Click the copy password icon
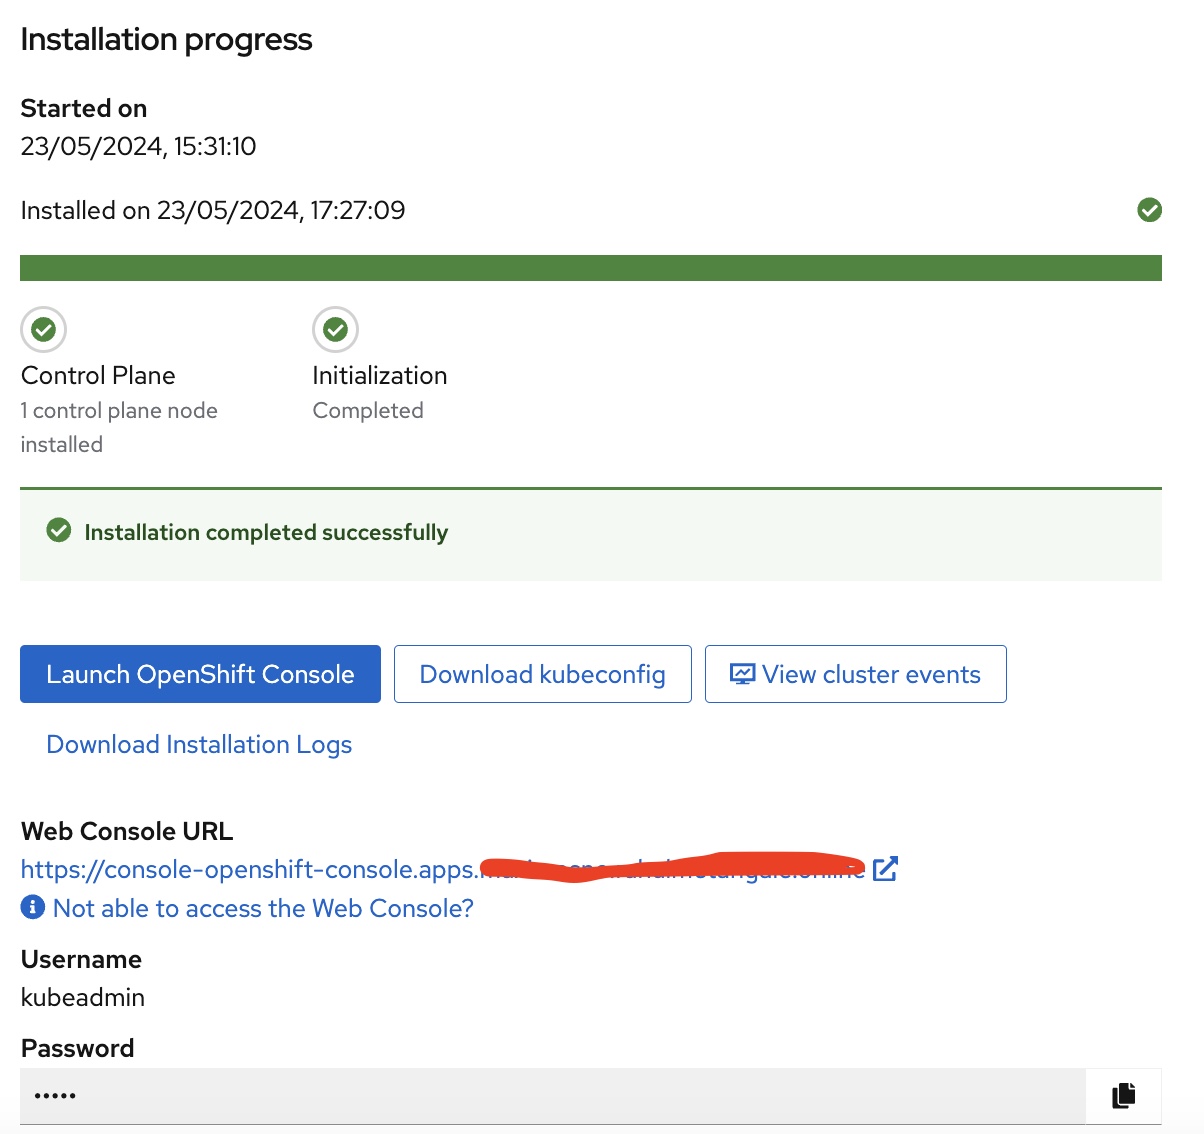 (1123, 1096)
